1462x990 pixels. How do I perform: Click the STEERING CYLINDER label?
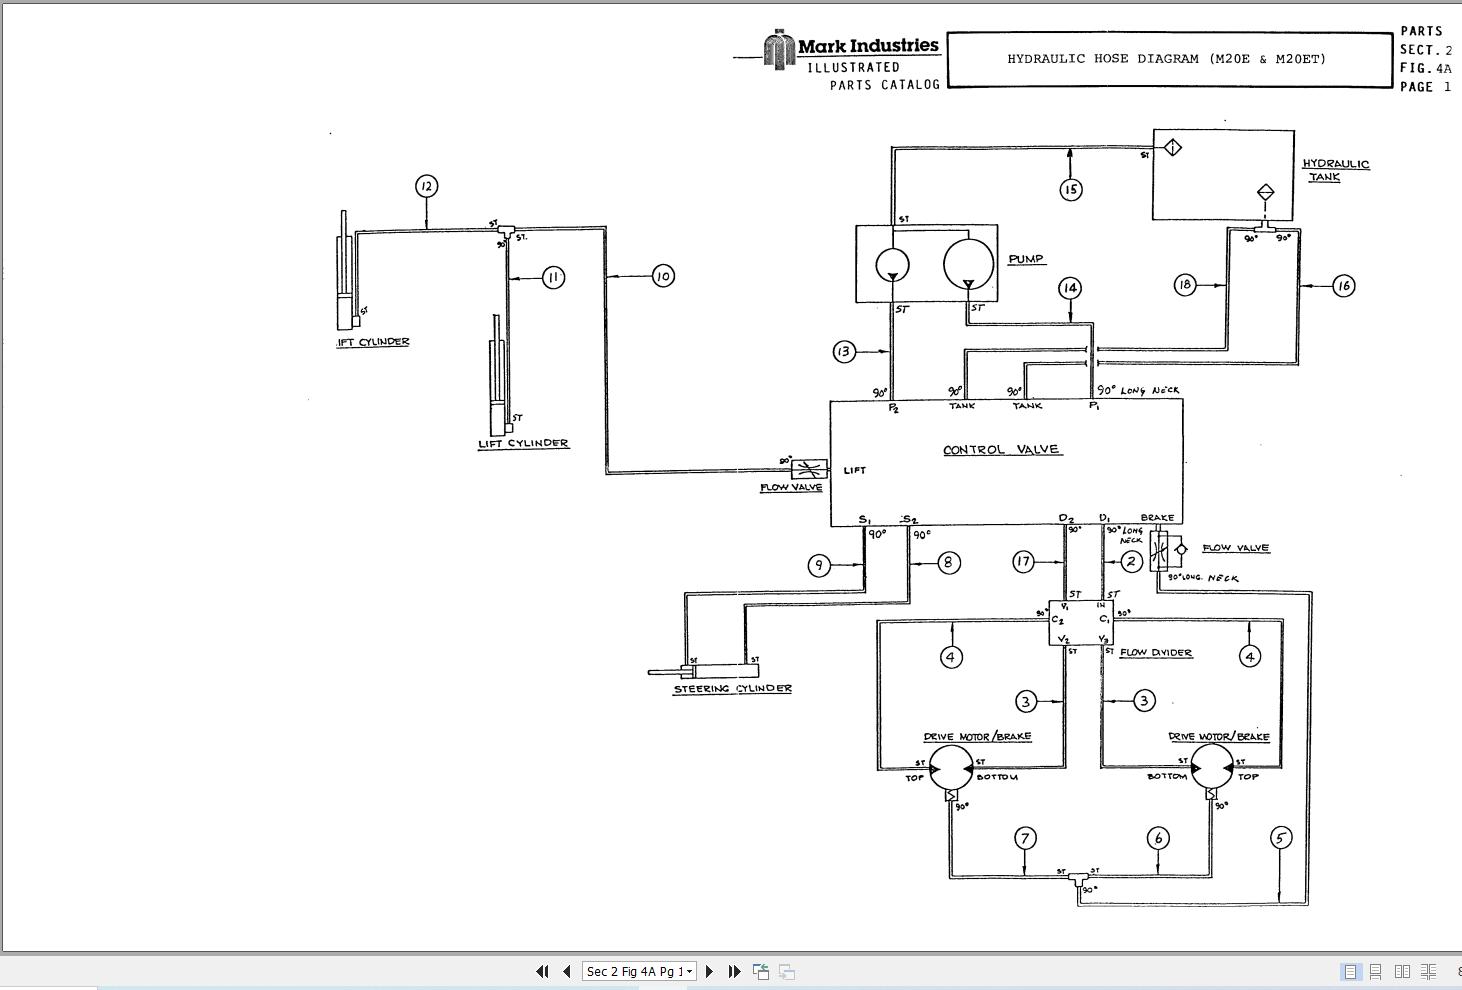733,688
